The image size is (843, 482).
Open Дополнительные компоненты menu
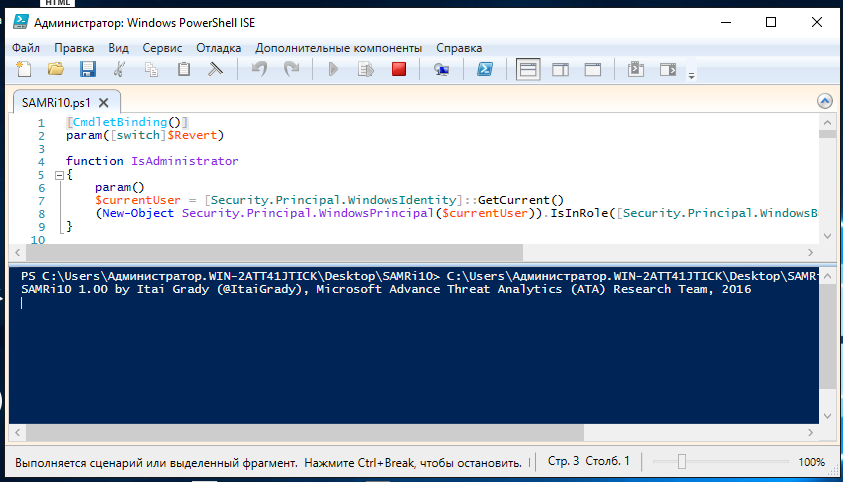(338, 48)
